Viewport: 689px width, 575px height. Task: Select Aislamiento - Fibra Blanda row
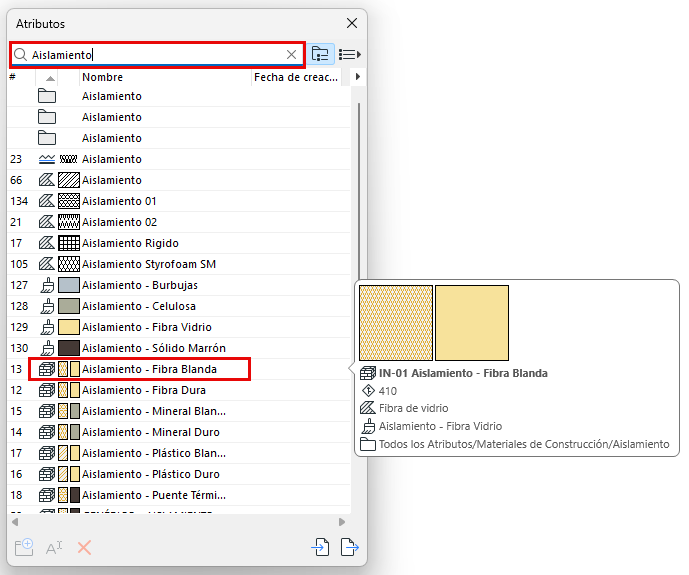point(179,369)
